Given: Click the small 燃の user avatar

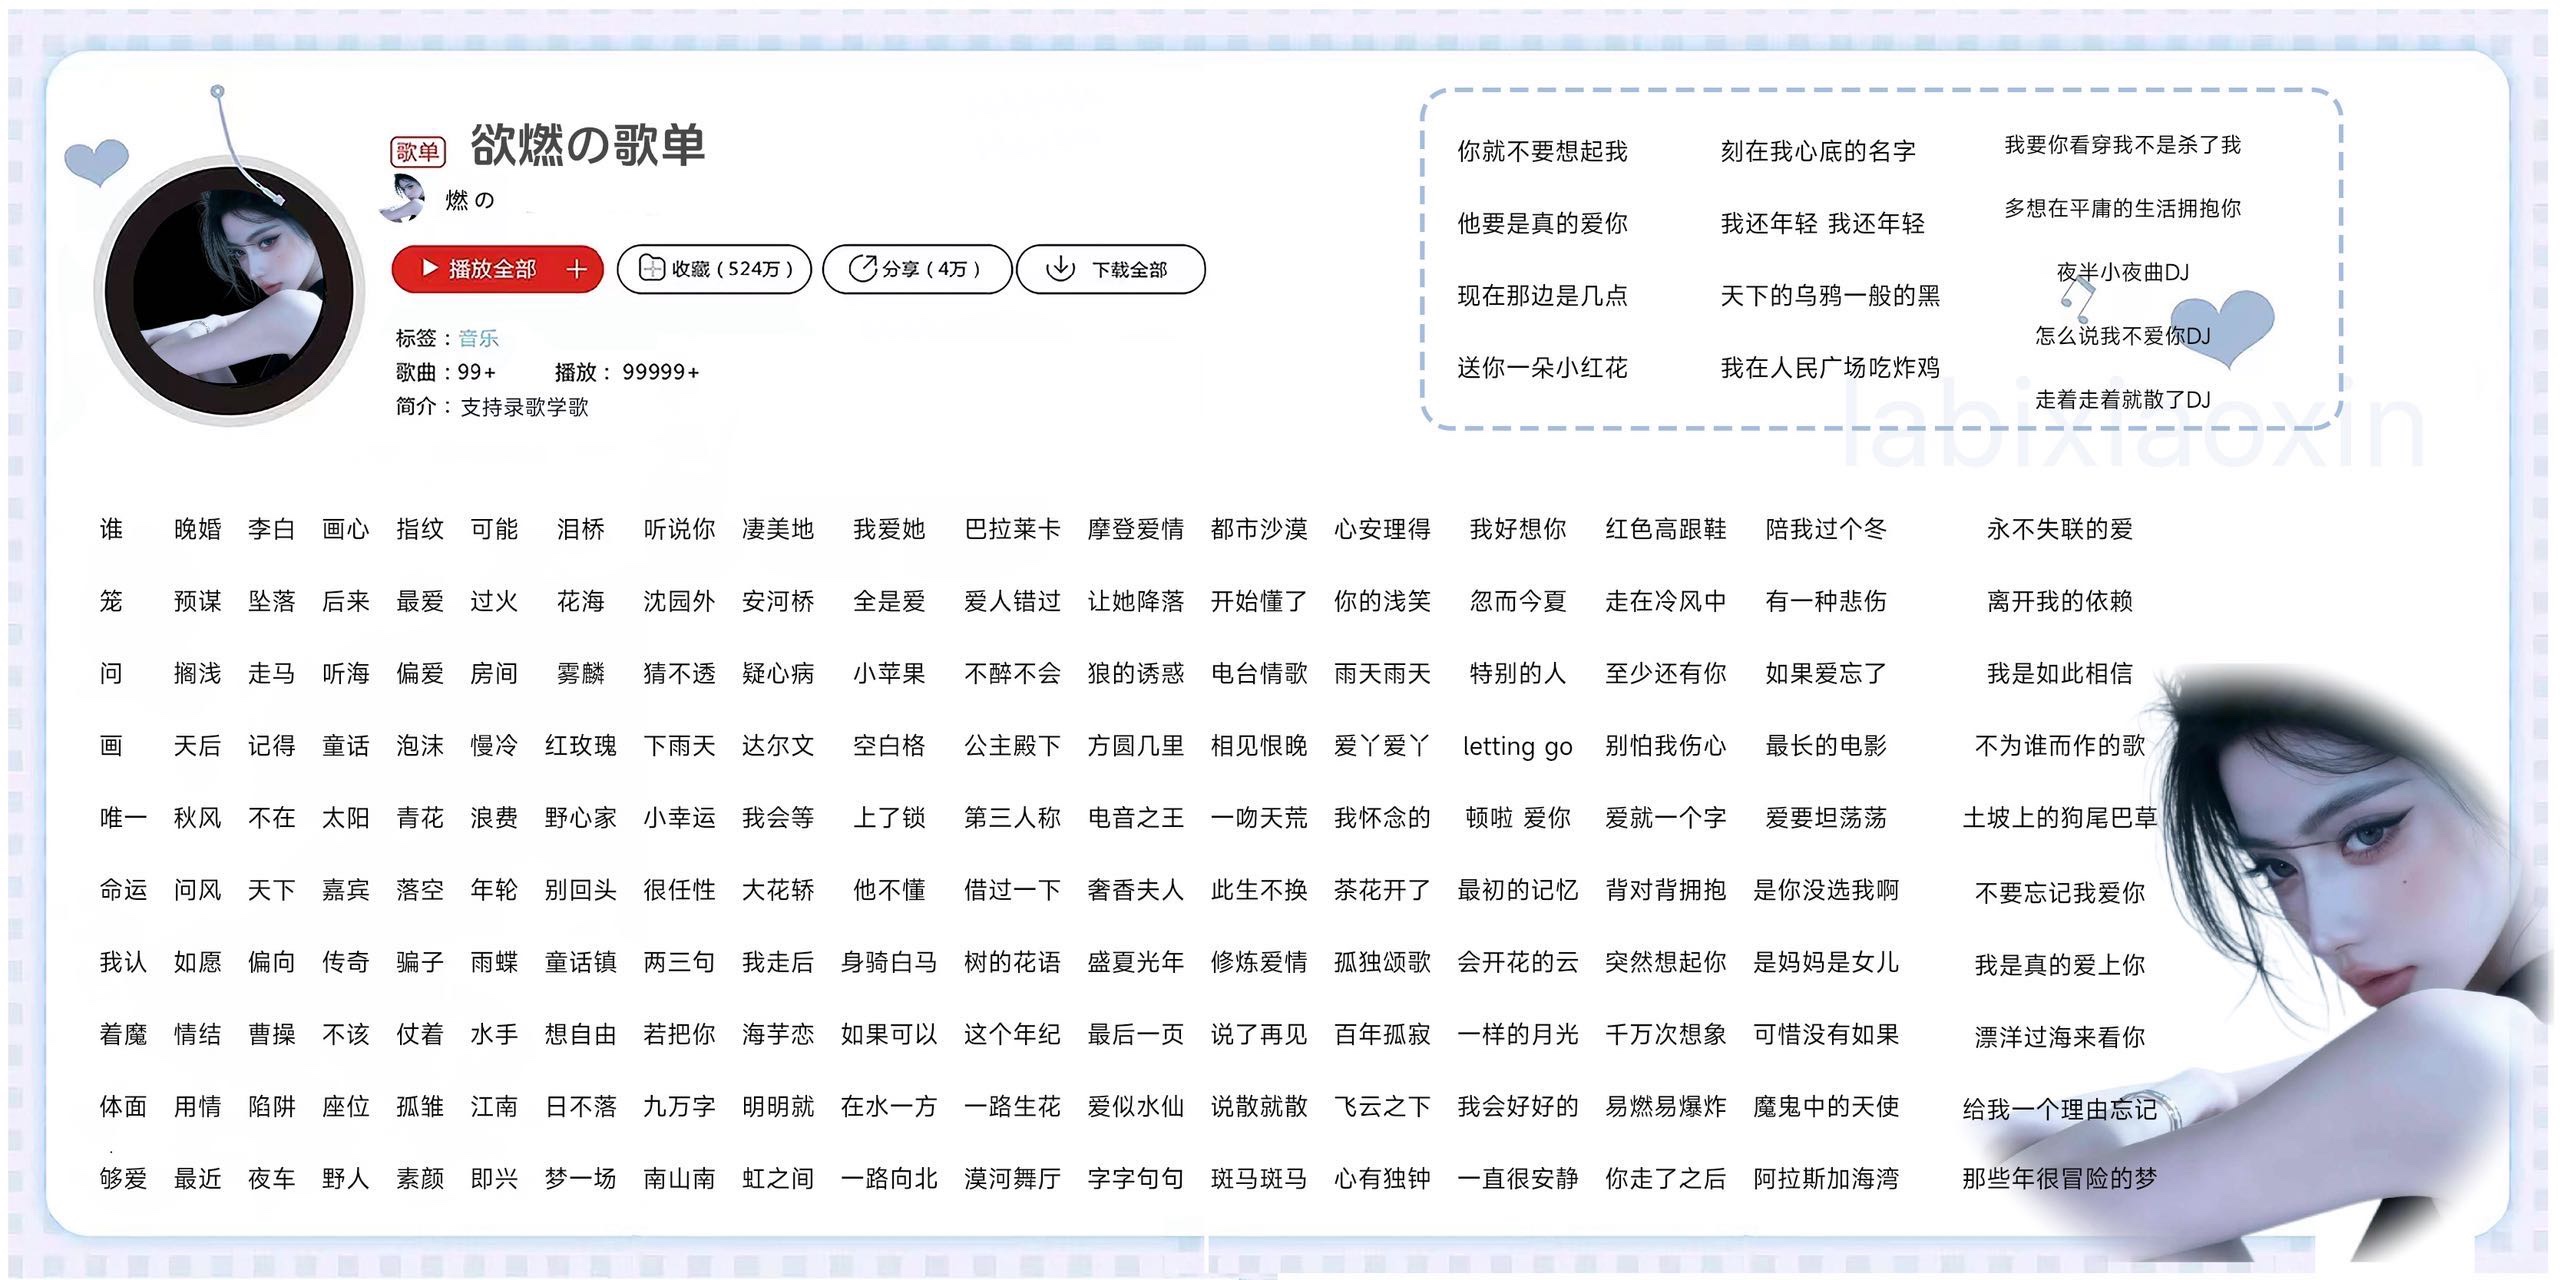Looking at the screenshot, I should coord(404,197).
